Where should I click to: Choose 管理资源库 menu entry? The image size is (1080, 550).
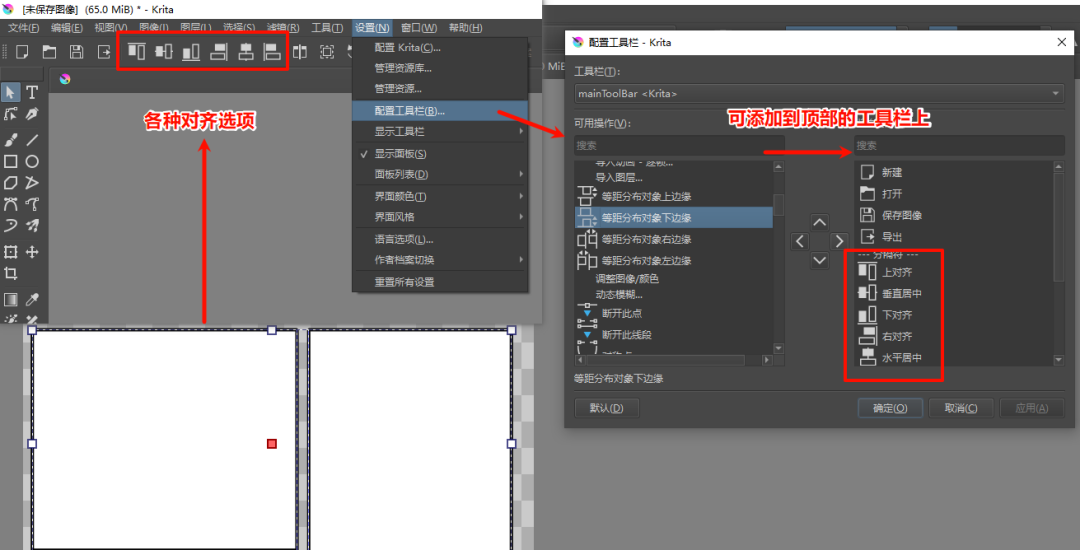(x=440, y=68)
